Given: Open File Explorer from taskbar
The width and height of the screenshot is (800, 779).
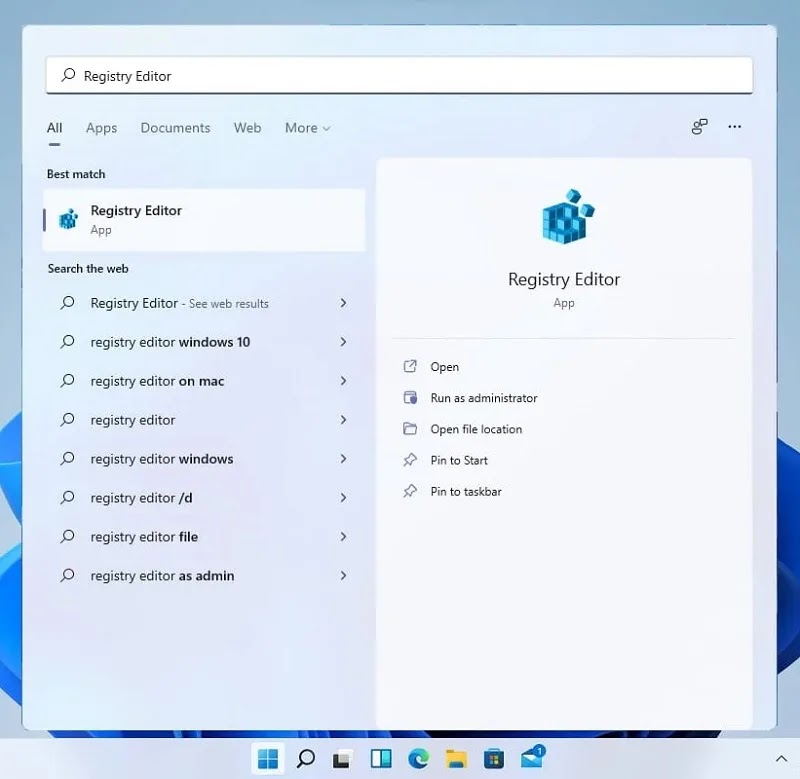Looking at the screenshot, I should click(x=456, y=759).
